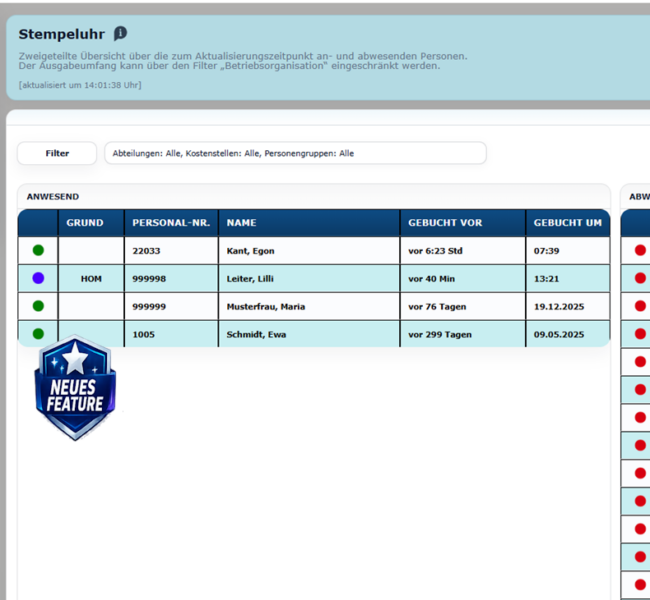
Task: Click the green status dot for Schmidt, Ewa
Action: click(x=38, y=334)
